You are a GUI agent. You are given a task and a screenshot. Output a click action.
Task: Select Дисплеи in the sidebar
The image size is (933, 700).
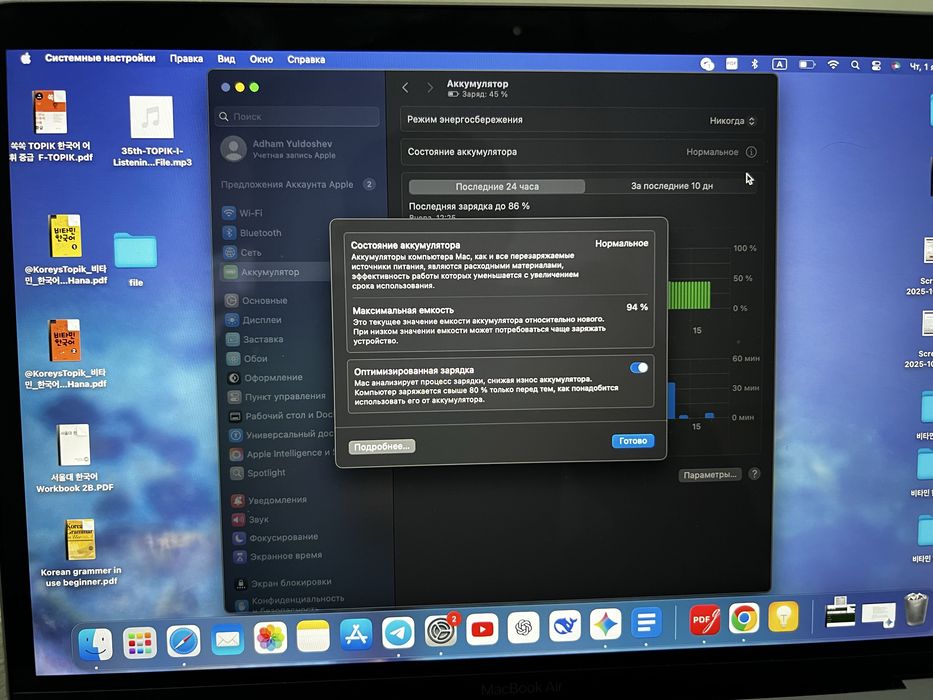254,320
